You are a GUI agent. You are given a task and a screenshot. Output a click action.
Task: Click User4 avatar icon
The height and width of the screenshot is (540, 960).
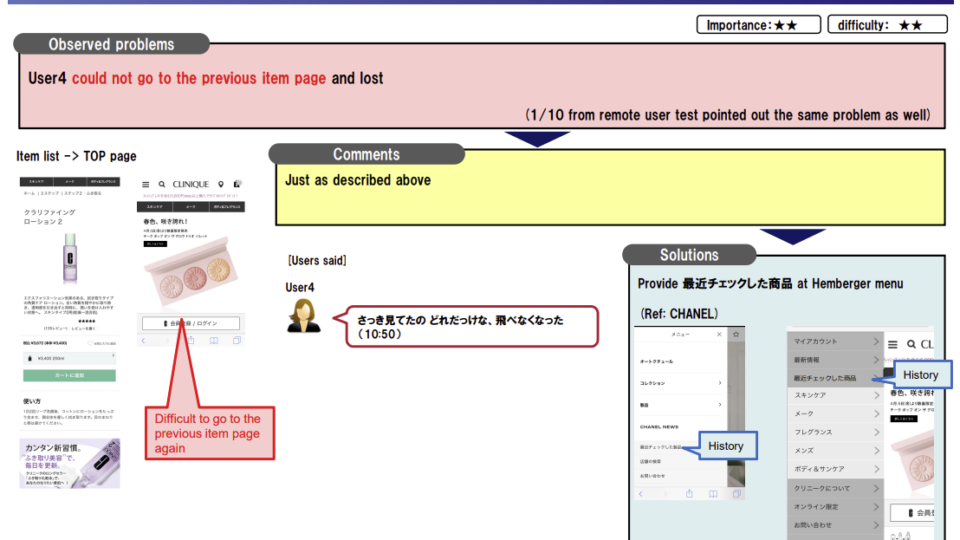tap(303, 315)
